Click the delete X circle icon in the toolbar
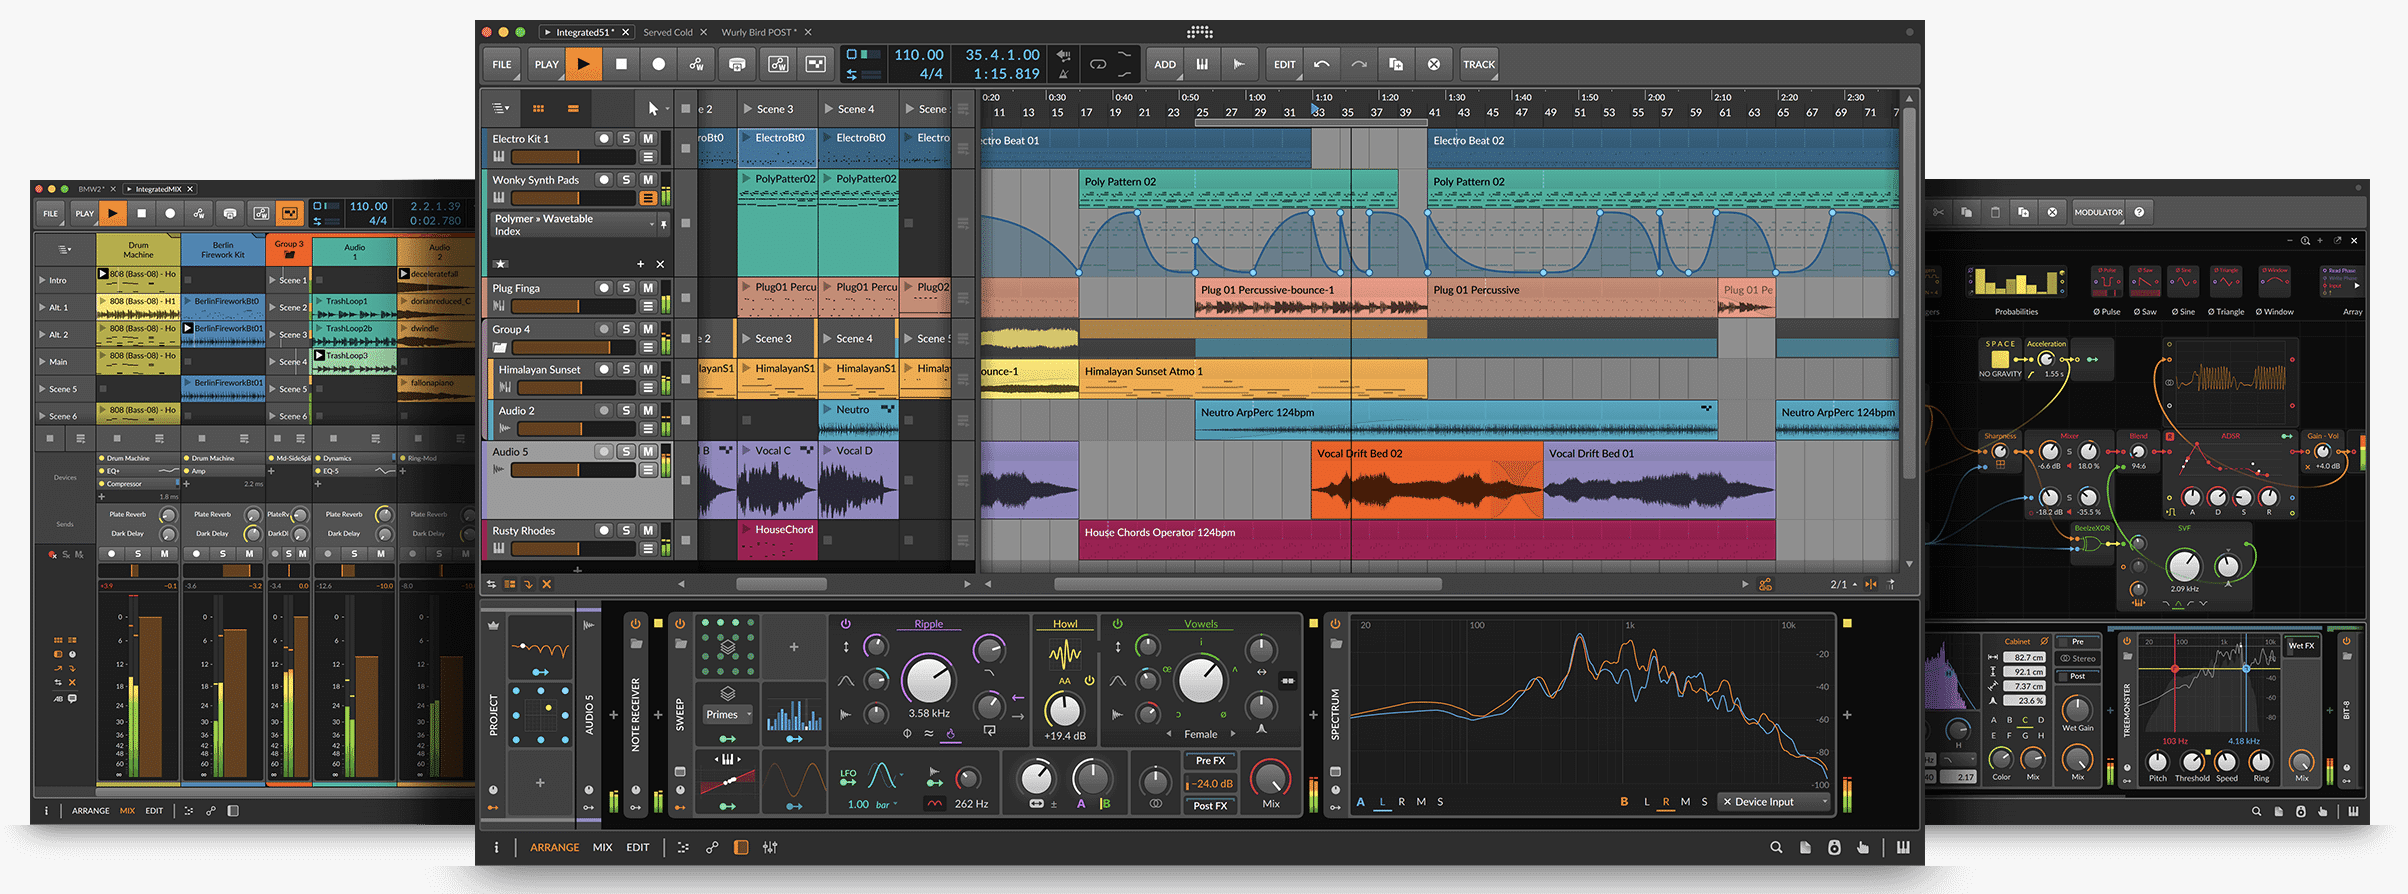Image resolution: width=2408 pixels, height=894 pixels. (1434, 64)
